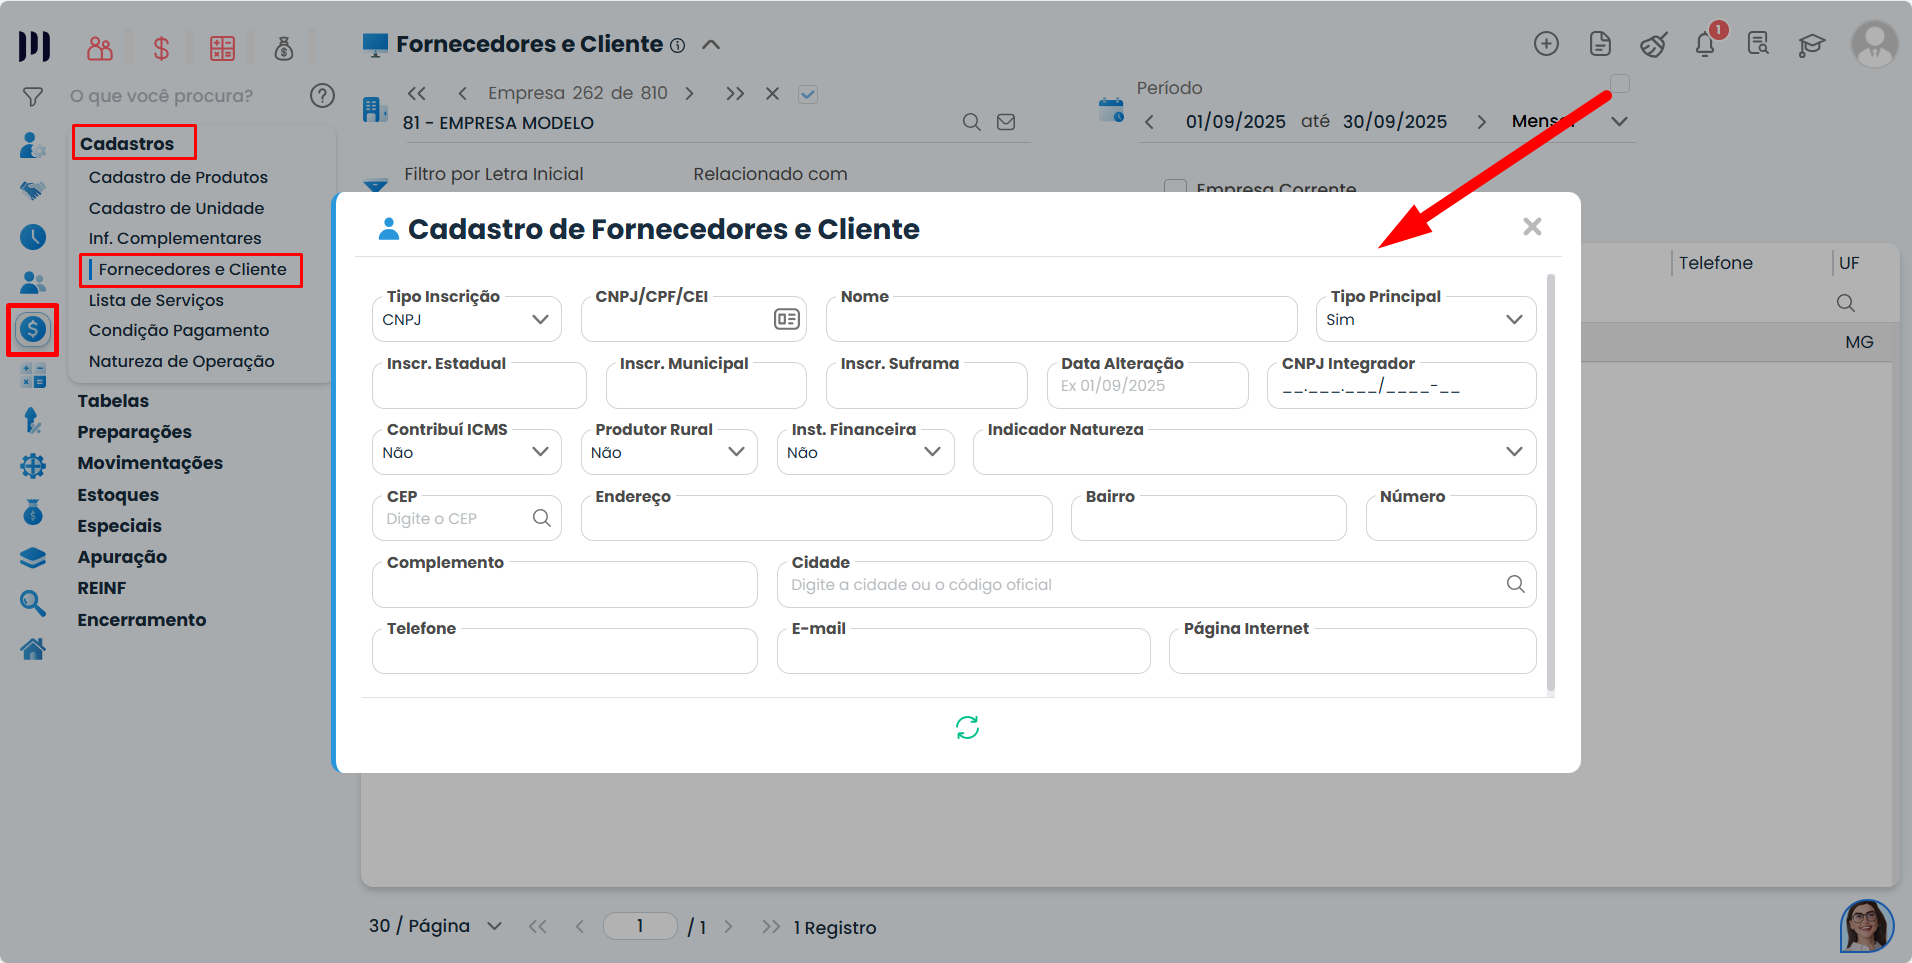This screenshot has height=963, width=1912.
Task: Click the filter funnel icon in sidebar
Action: (33, 97)
